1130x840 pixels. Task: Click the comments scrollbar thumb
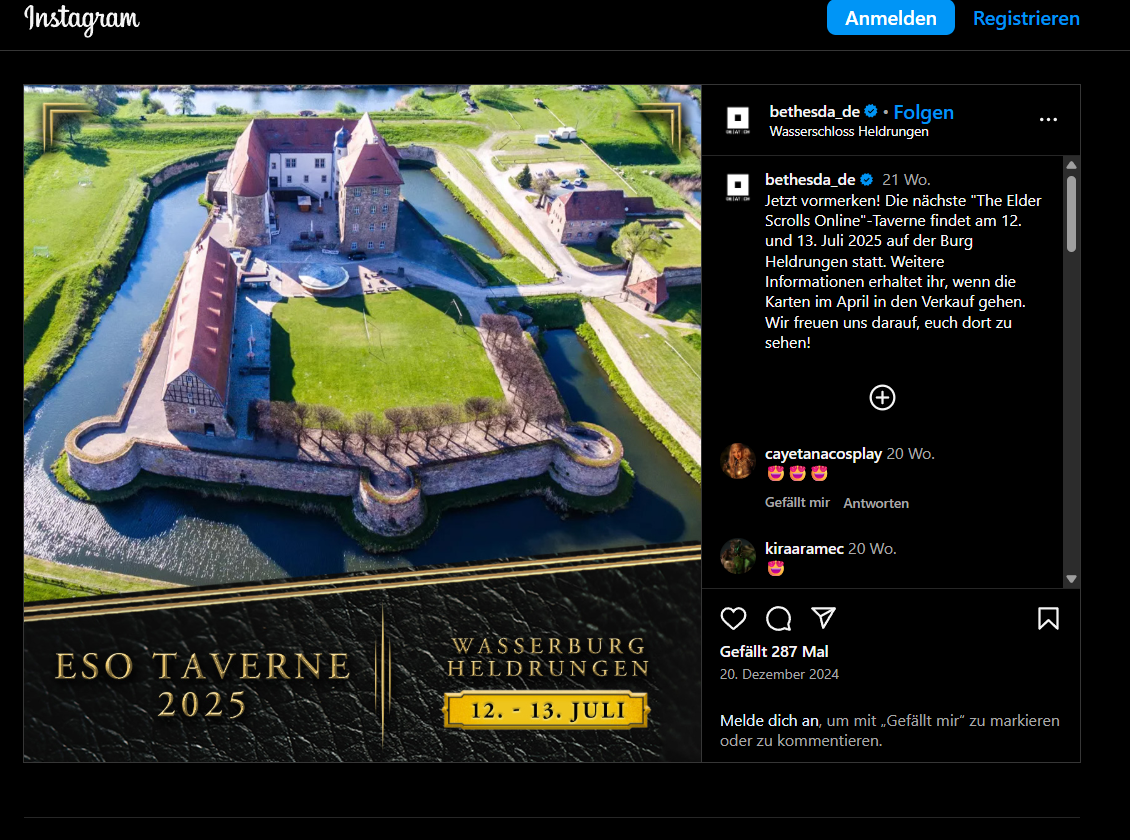[x=1072, y=213]
